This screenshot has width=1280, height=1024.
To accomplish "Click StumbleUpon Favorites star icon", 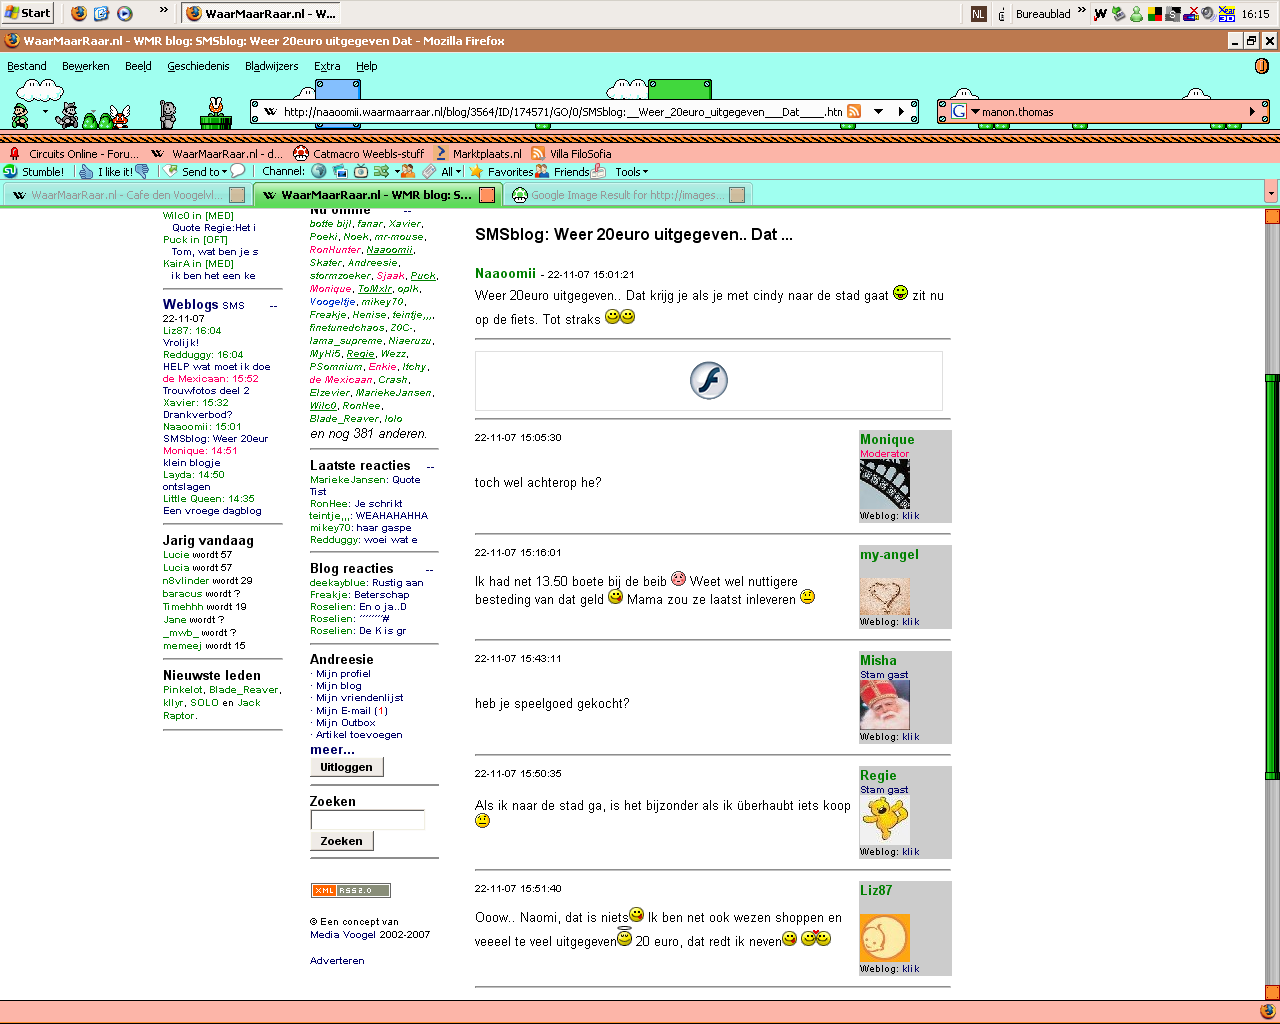I will (477, 172).
